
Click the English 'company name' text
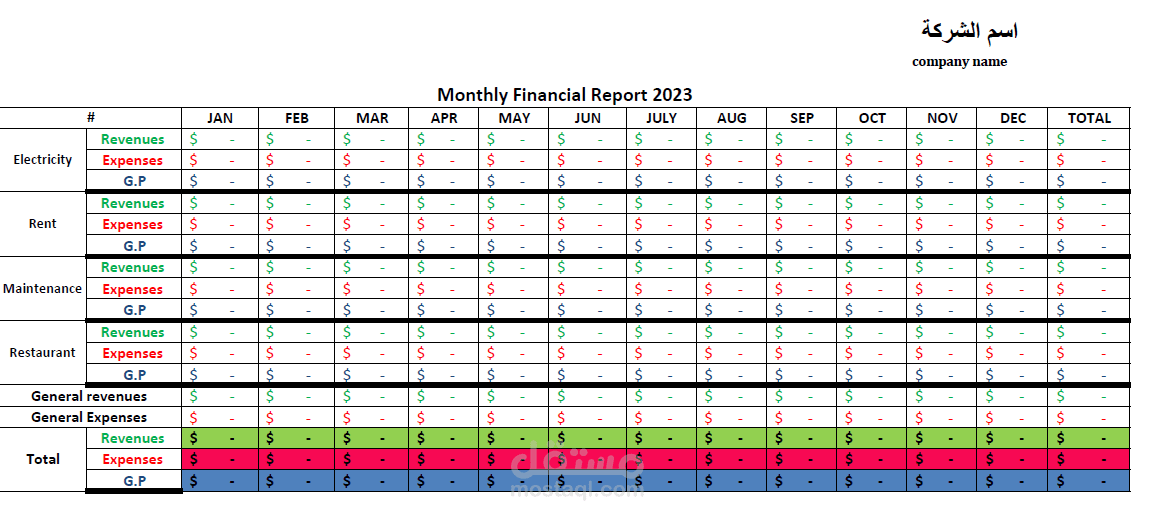pos(959,62)
